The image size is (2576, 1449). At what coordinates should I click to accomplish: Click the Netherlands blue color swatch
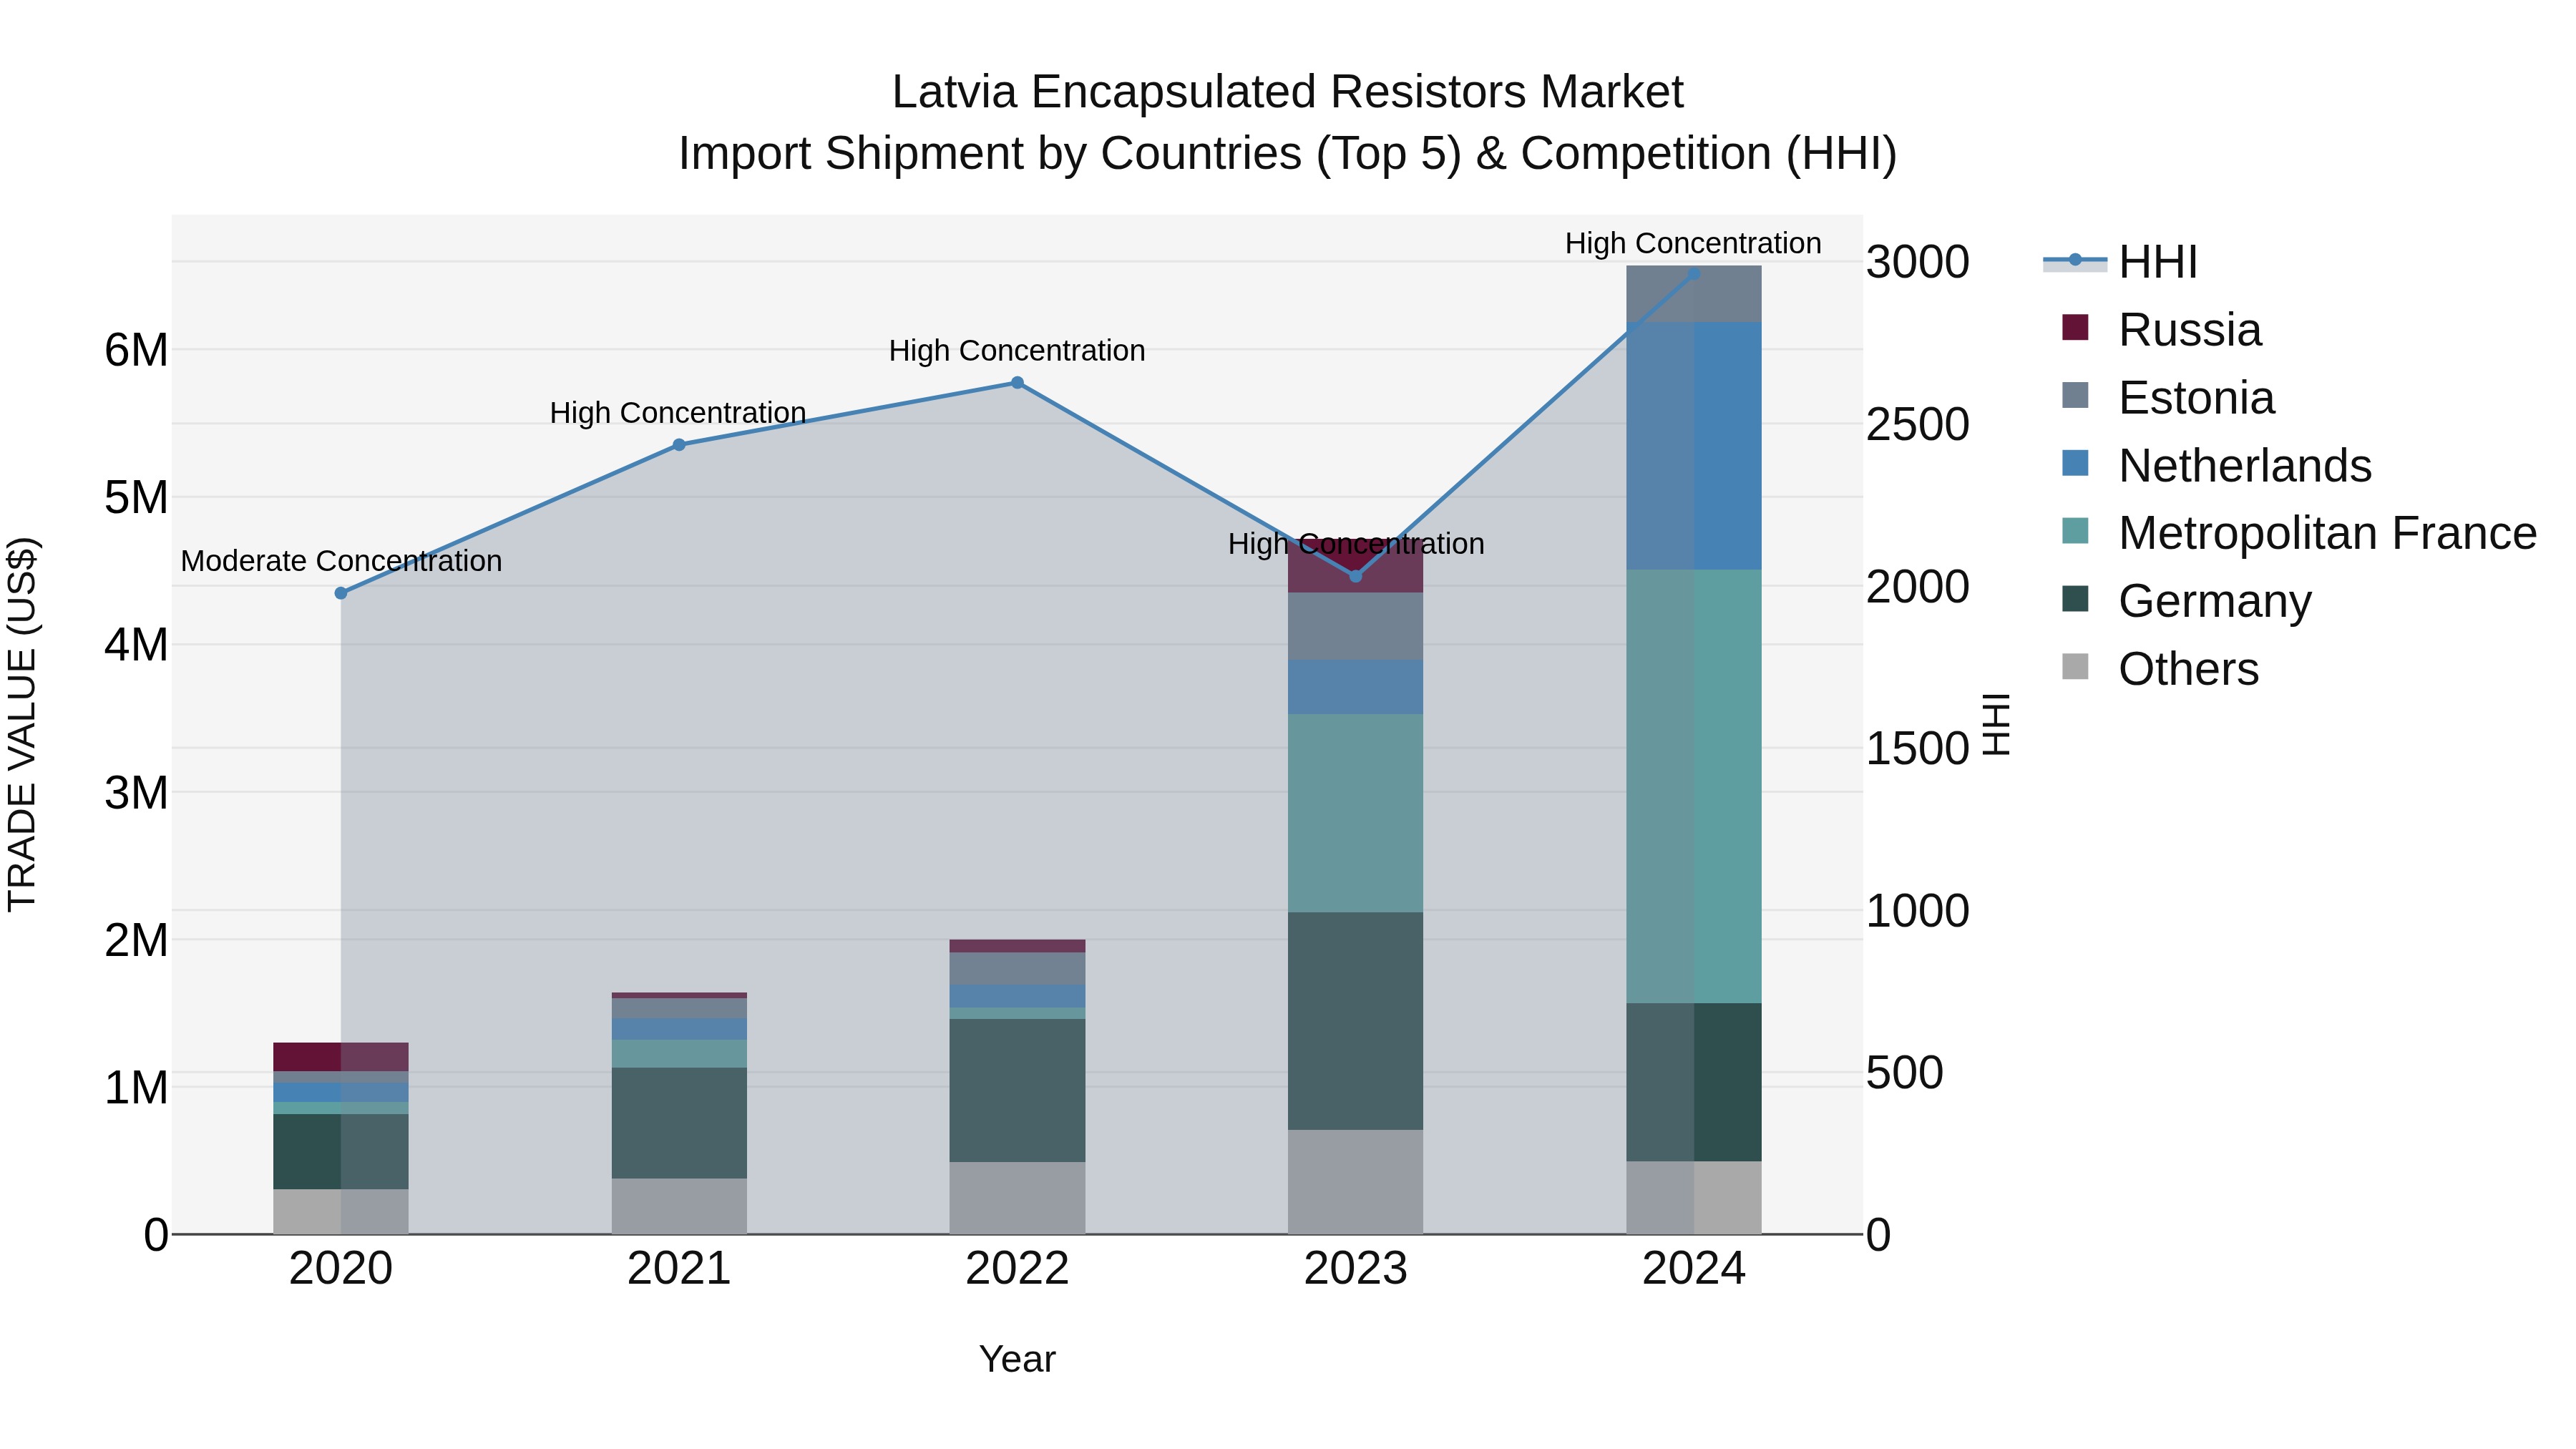click(2075, 463)
